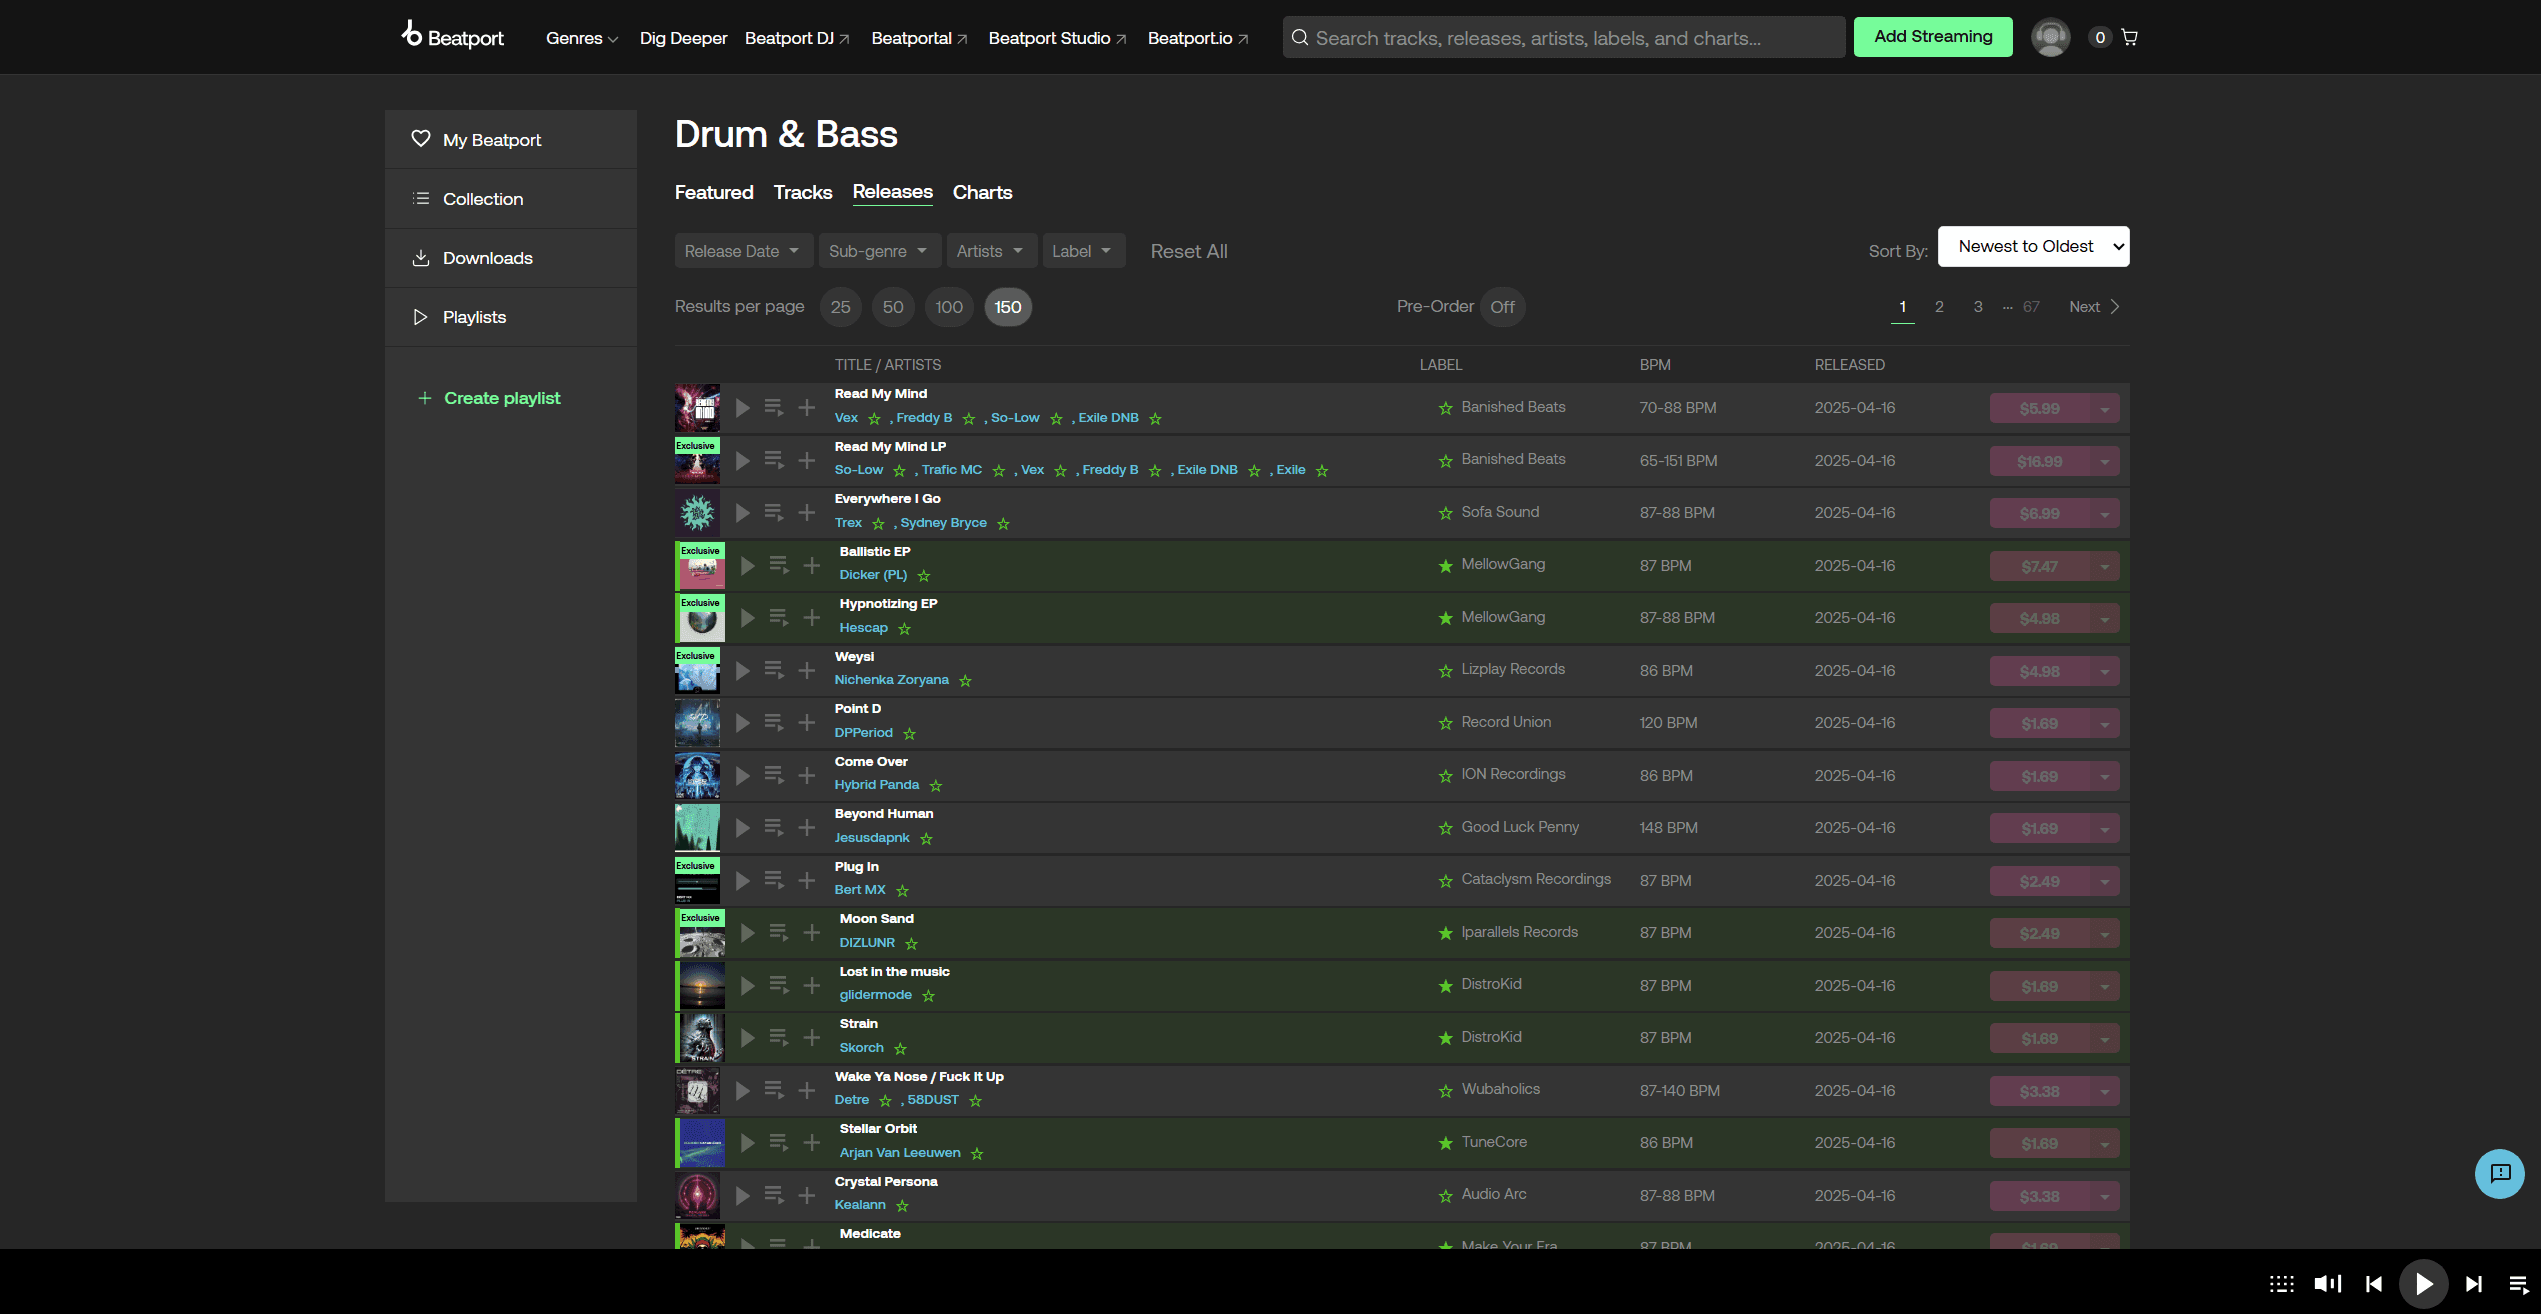Viewport: 2541px width, 1314px height.
Task: Click Create playlist
Action: (x=489, y=398)
